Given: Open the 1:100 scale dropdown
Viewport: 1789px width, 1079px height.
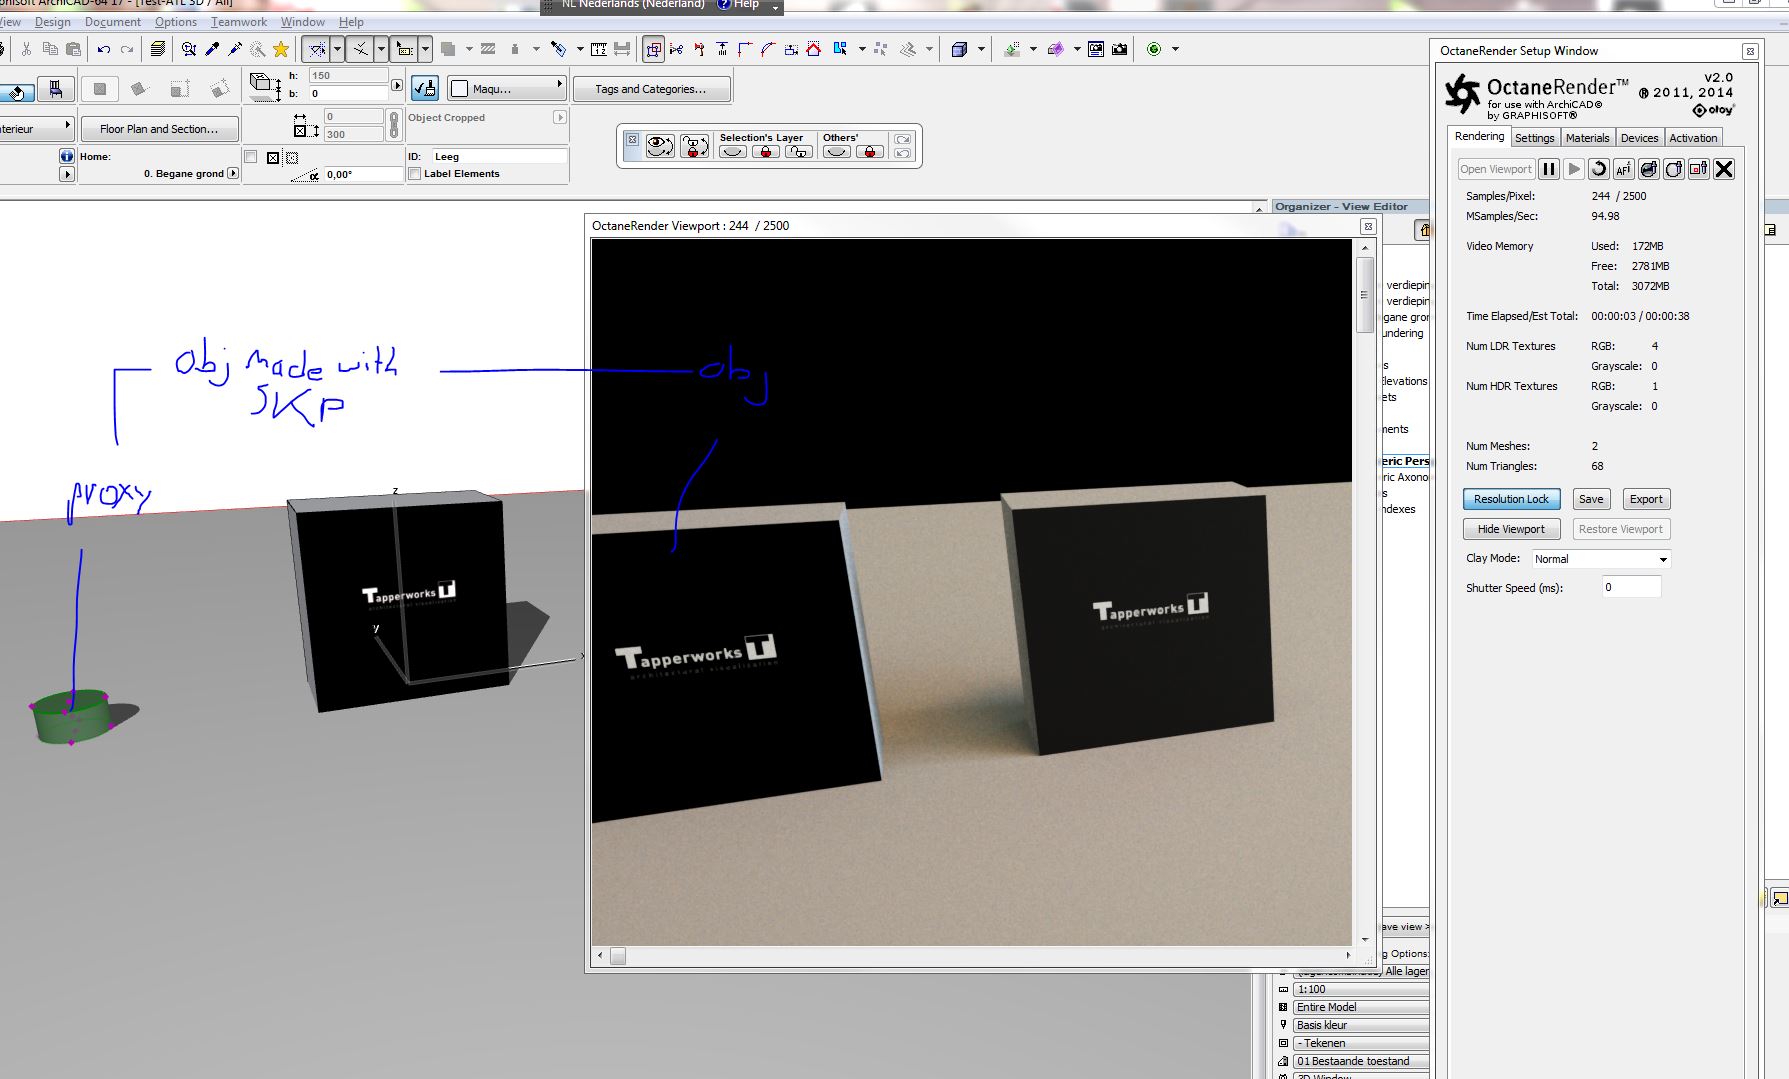Looking at the screenshot, I should (1361, 989).
